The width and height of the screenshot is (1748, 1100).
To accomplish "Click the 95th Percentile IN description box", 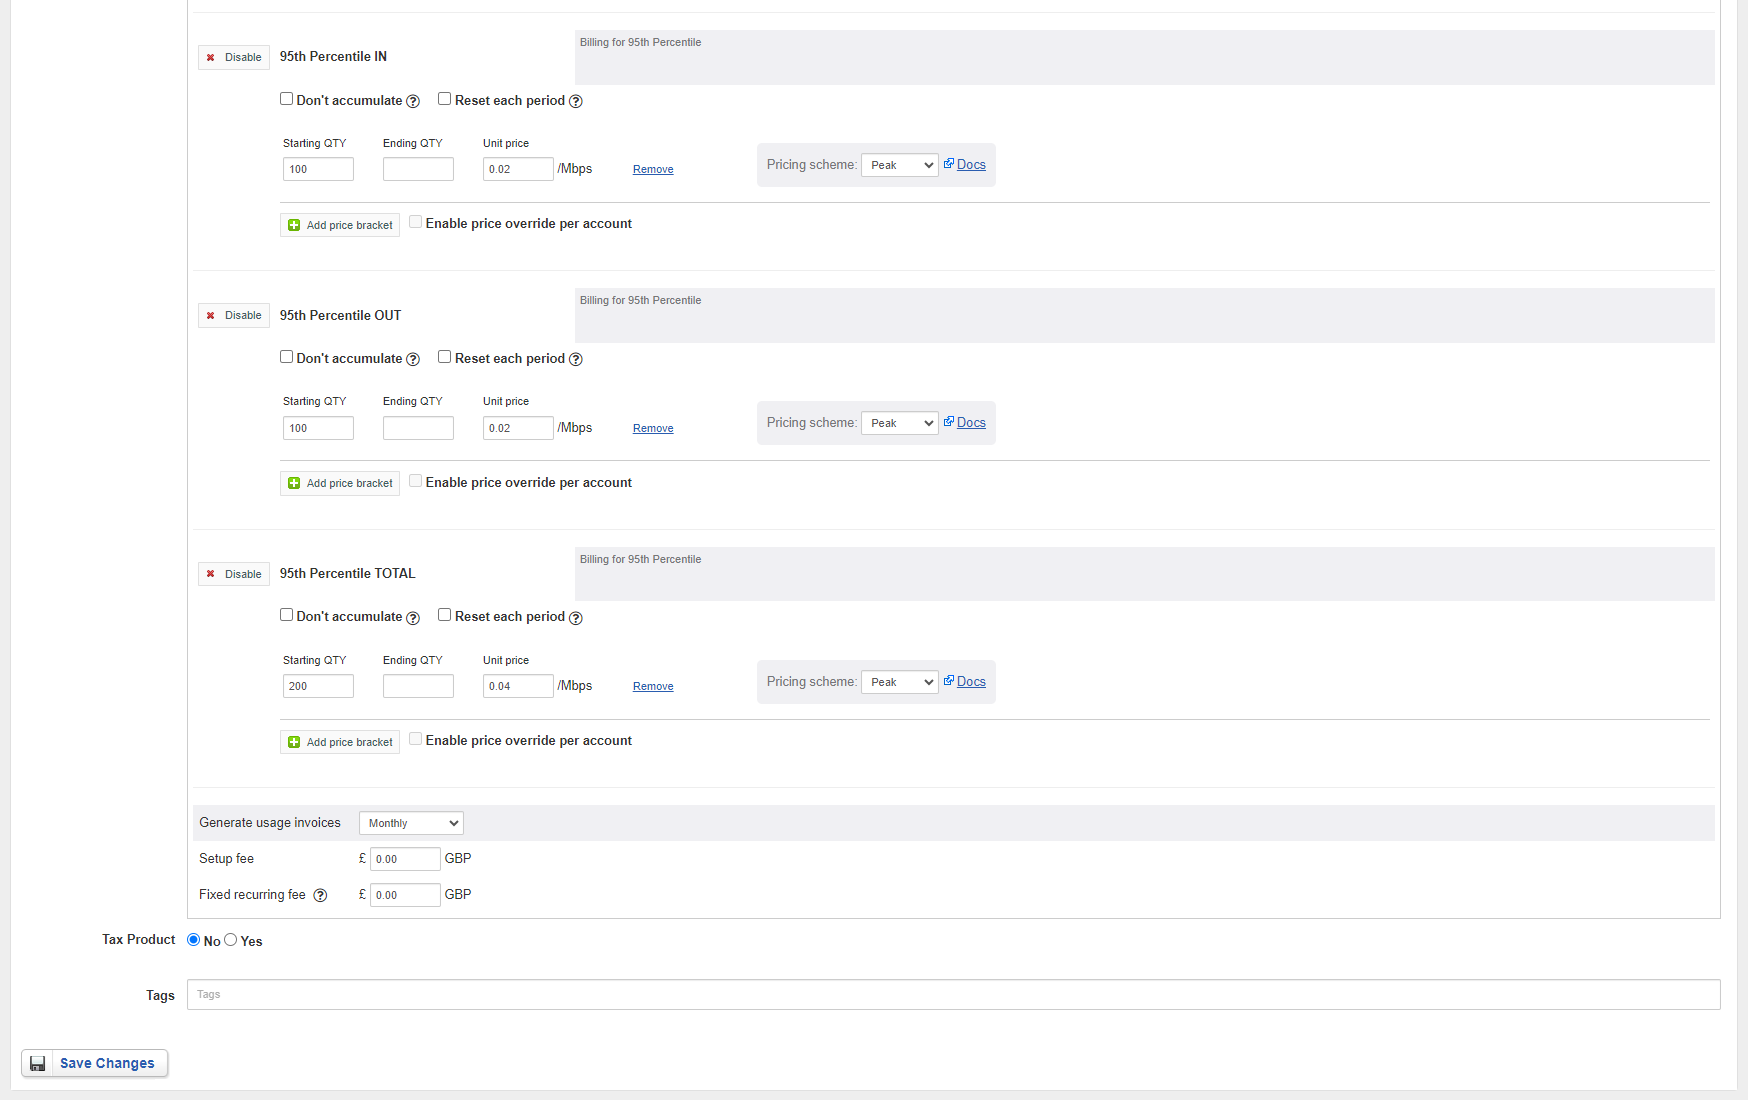I will point(1145,57).
